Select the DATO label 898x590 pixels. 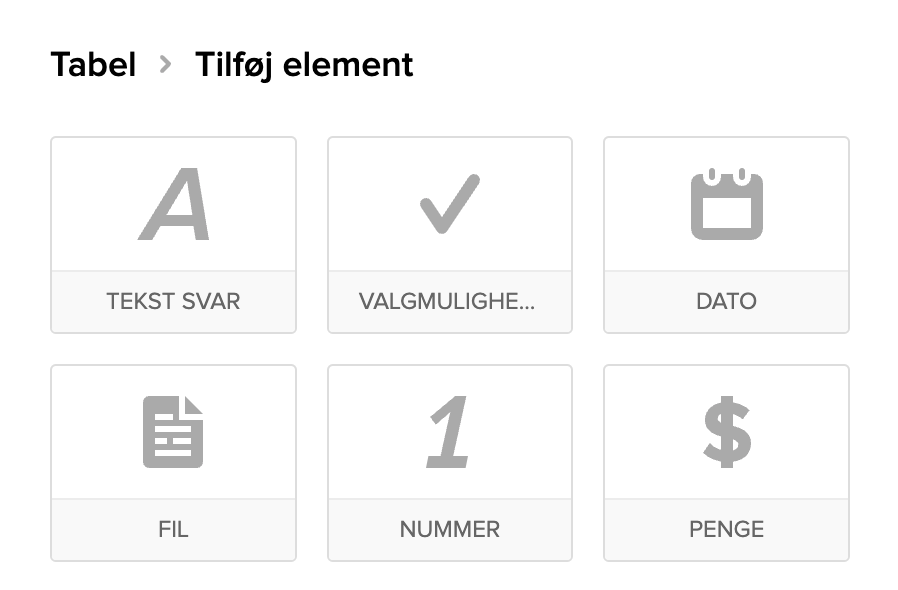click(x=726, y=301)
